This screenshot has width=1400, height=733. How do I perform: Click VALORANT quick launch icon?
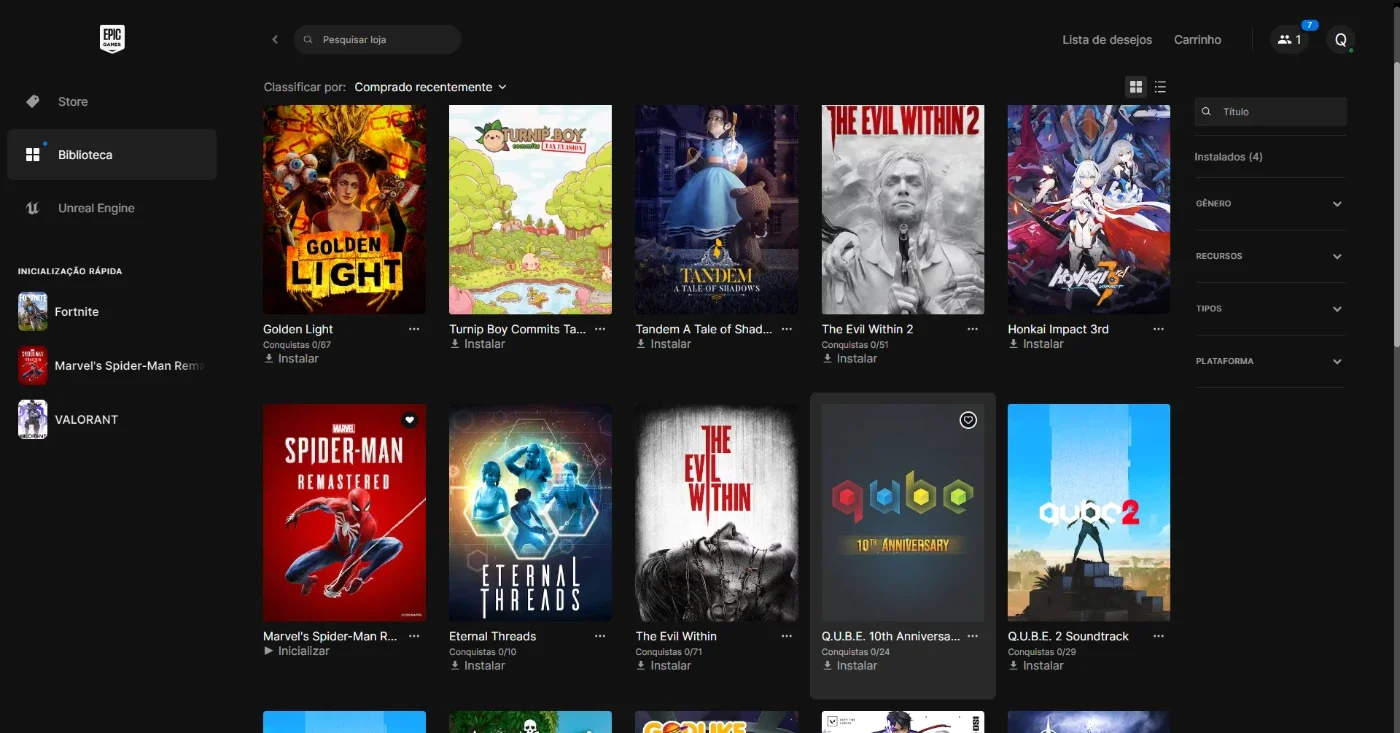(x=33, y=420)
